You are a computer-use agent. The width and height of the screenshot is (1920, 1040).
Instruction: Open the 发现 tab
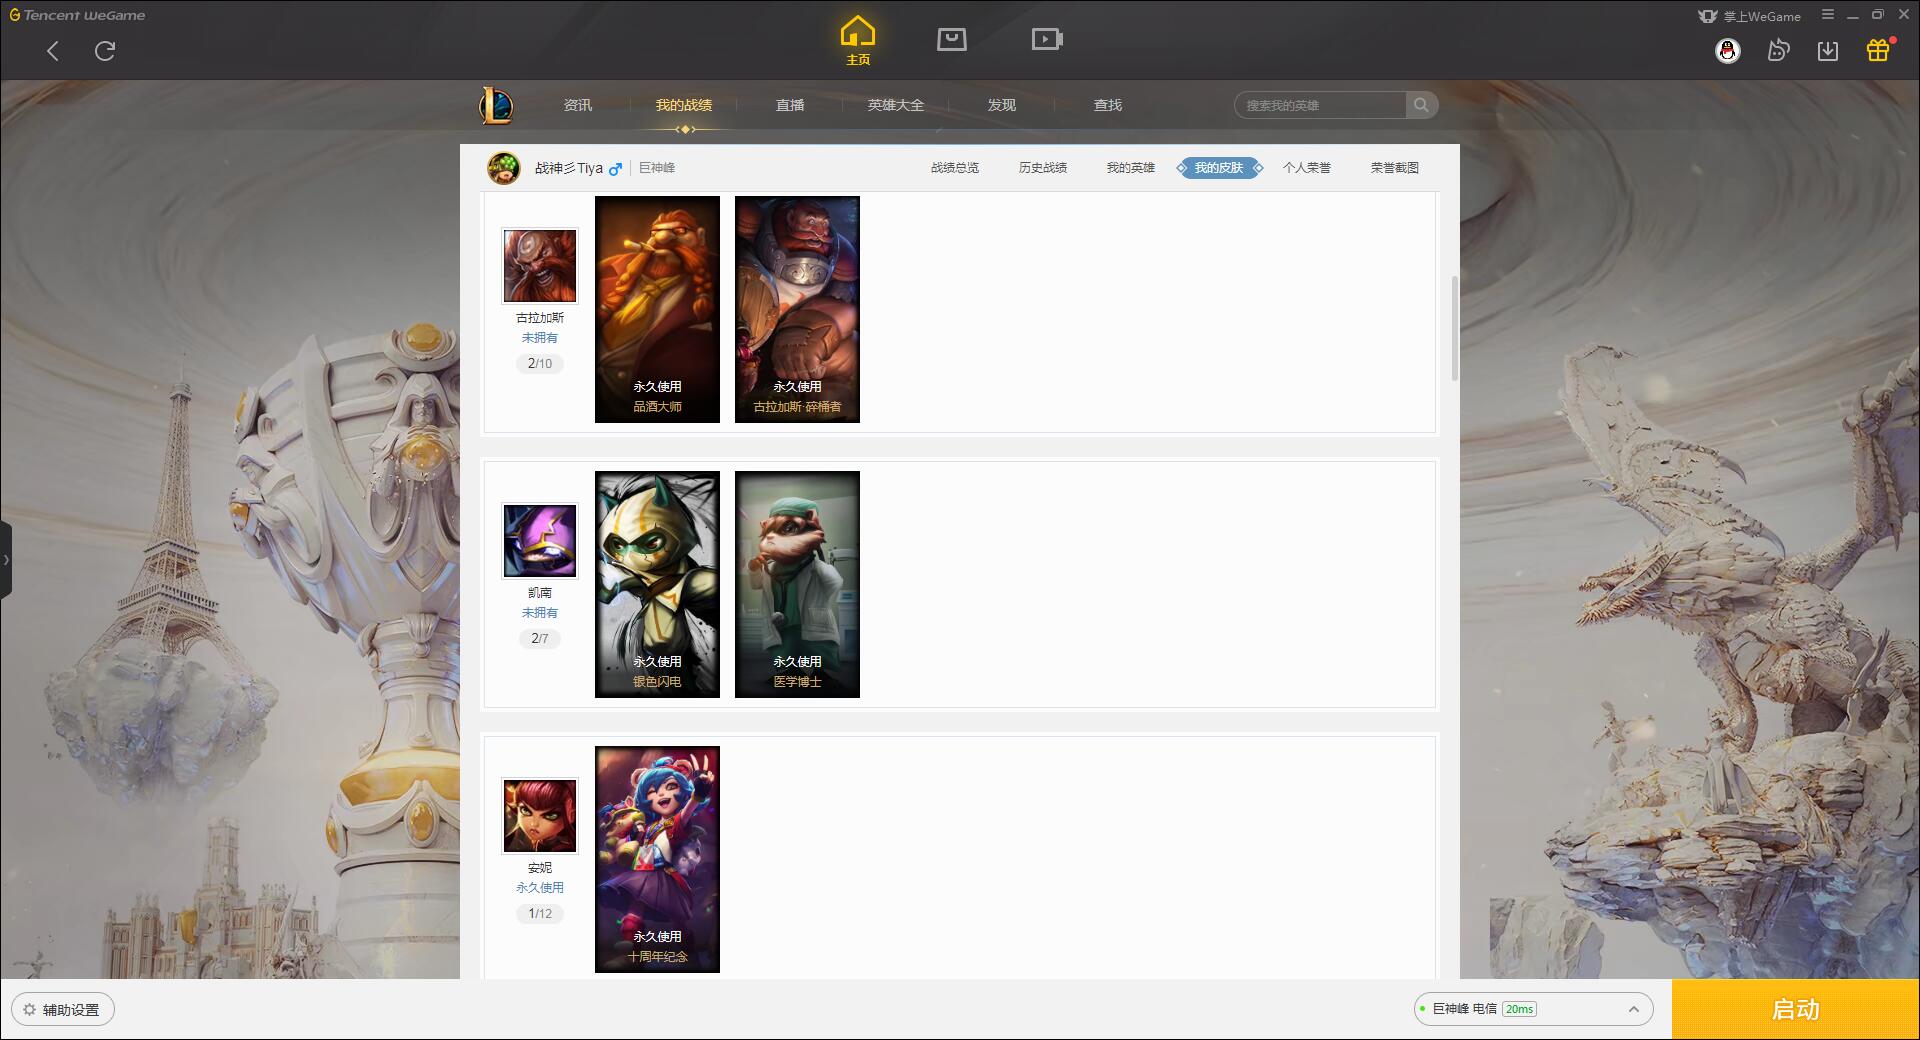1002,105
